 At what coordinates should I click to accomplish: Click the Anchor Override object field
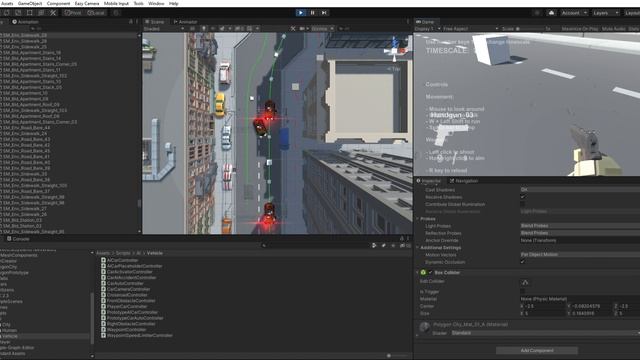[x=580, y=240]
